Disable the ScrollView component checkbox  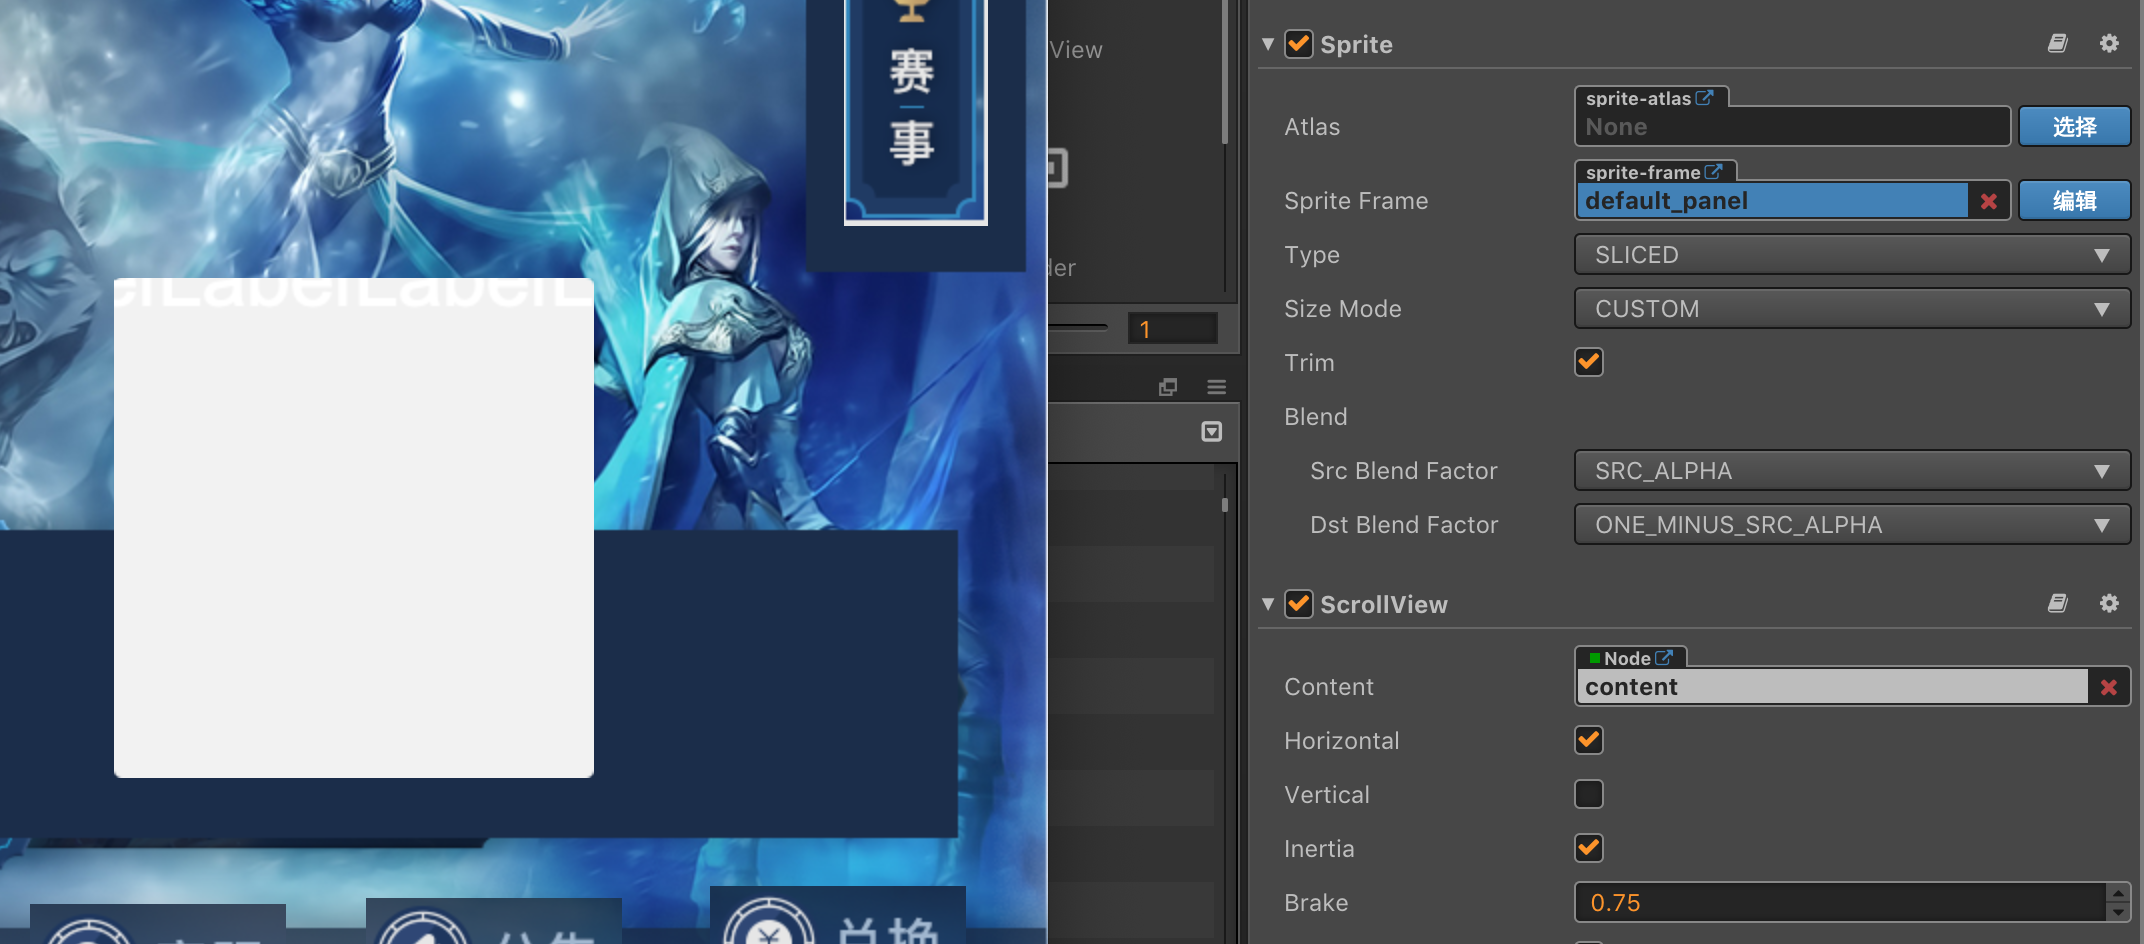[1299, 604]
